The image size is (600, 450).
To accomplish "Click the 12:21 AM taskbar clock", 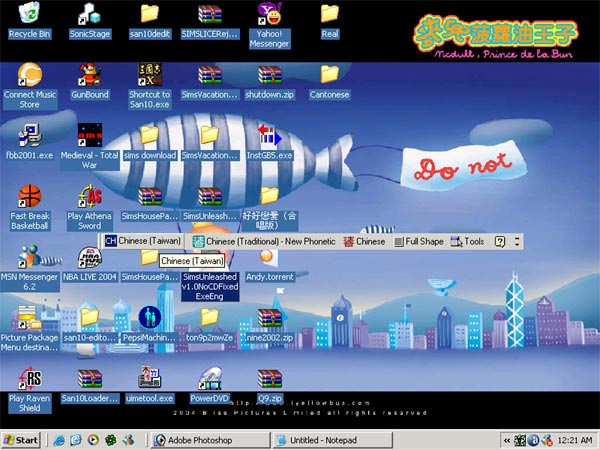I will pyautogui.click(x=575, y=440).
